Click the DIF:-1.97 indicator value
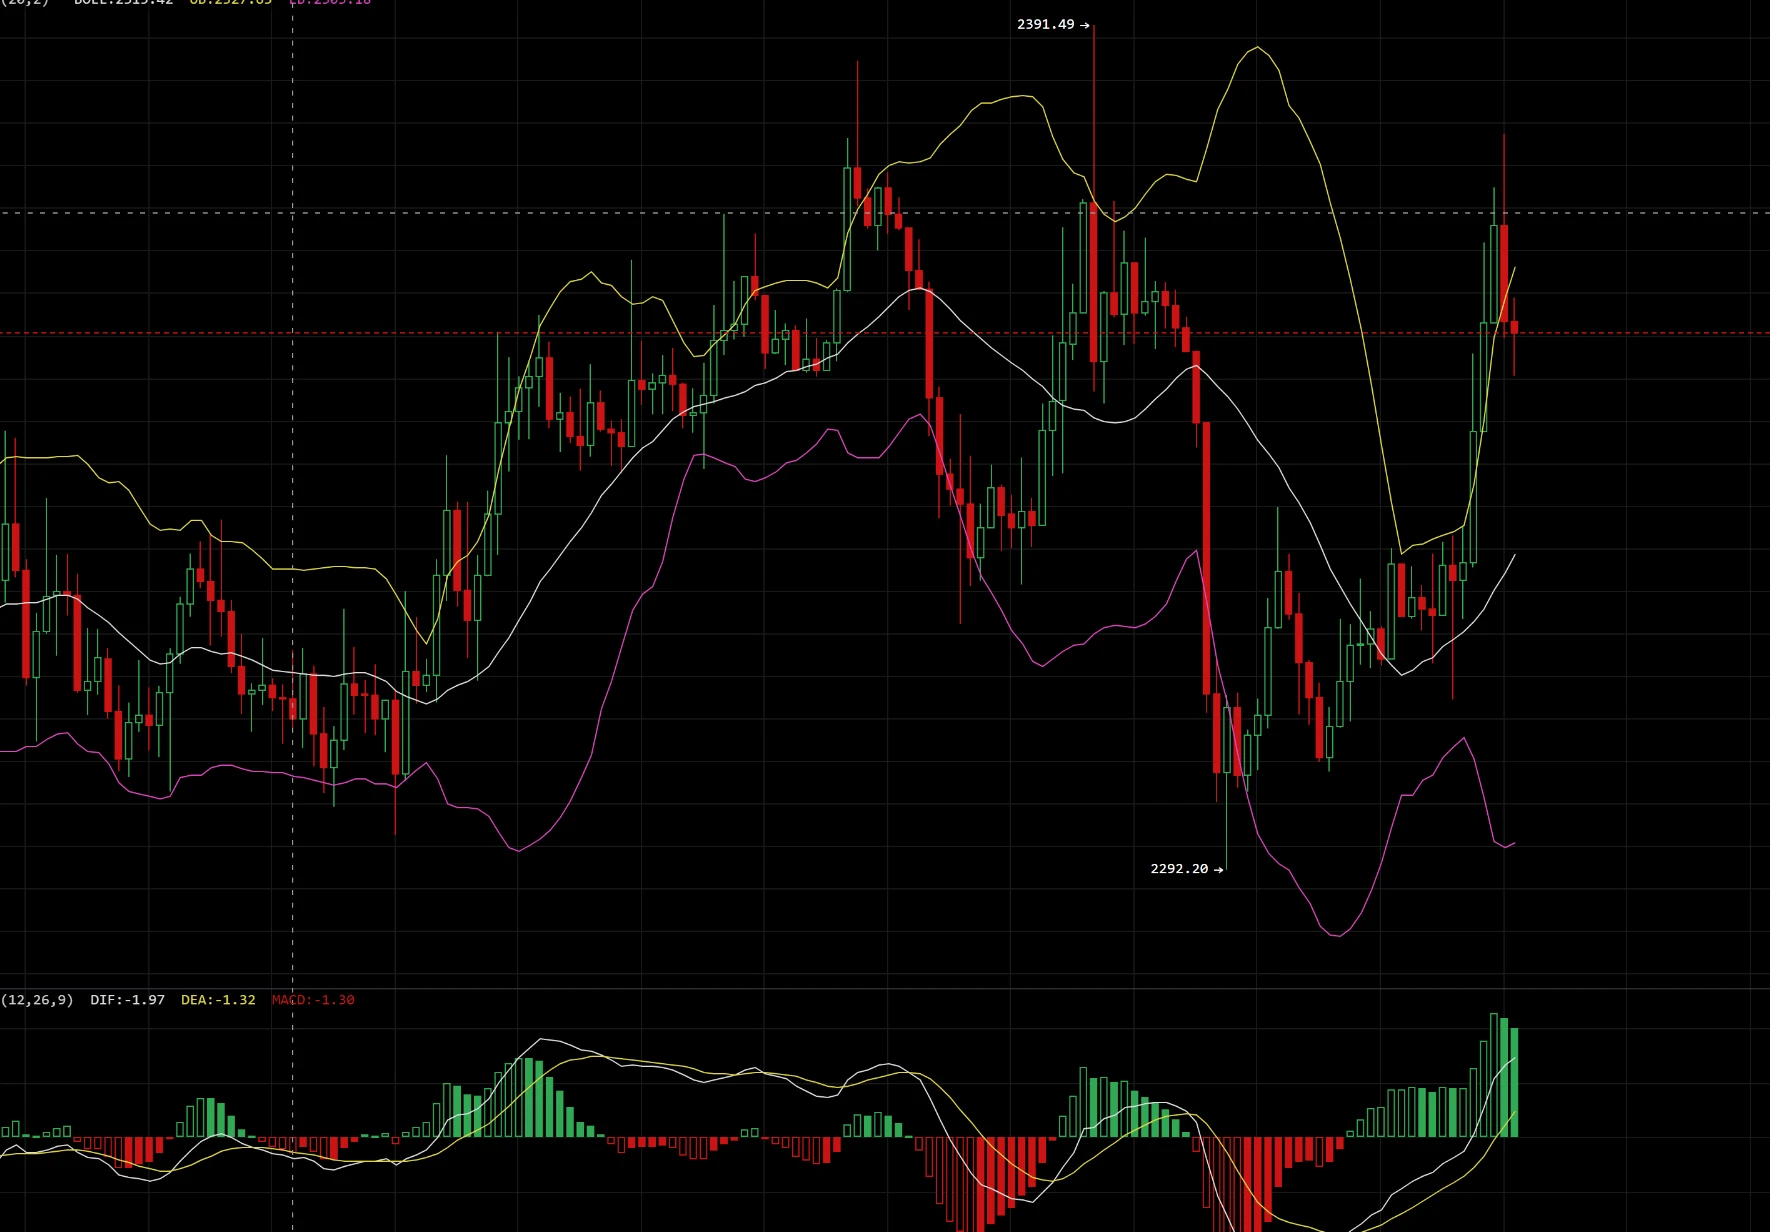 click(x=127, y=1000)
